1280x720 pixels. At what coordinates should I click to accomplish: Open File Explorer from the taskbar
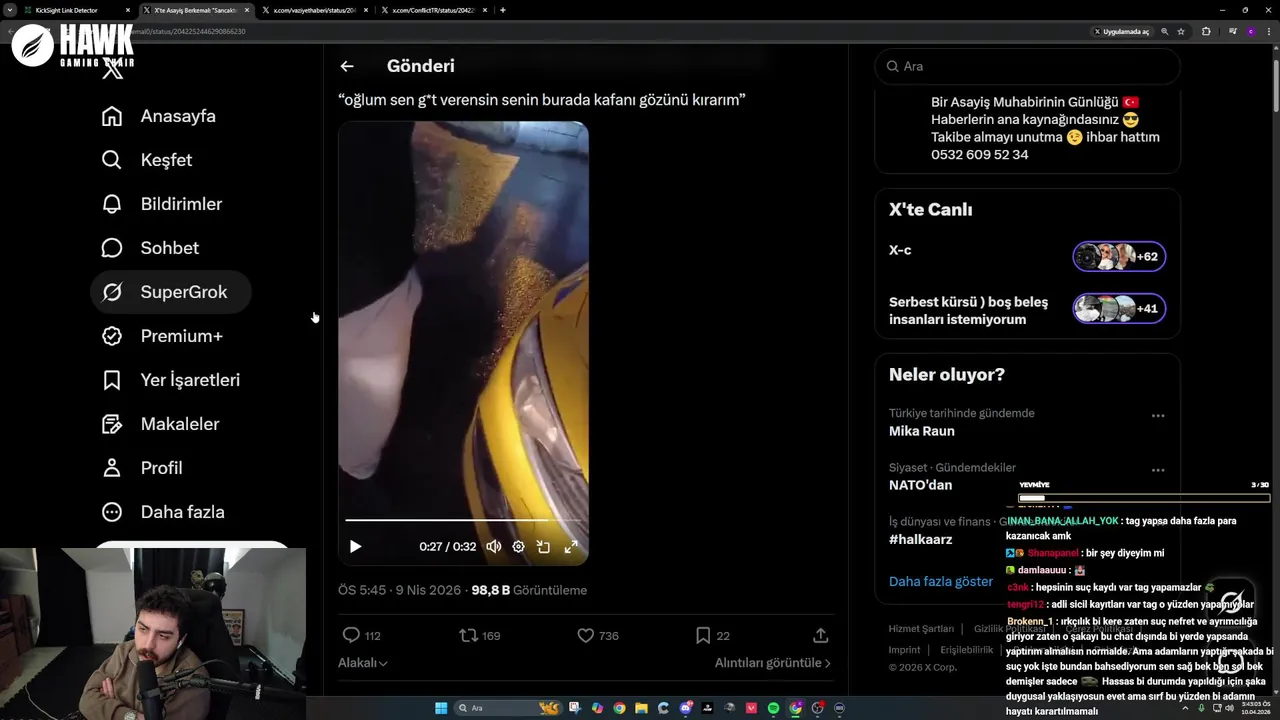(x=641, y=708)
